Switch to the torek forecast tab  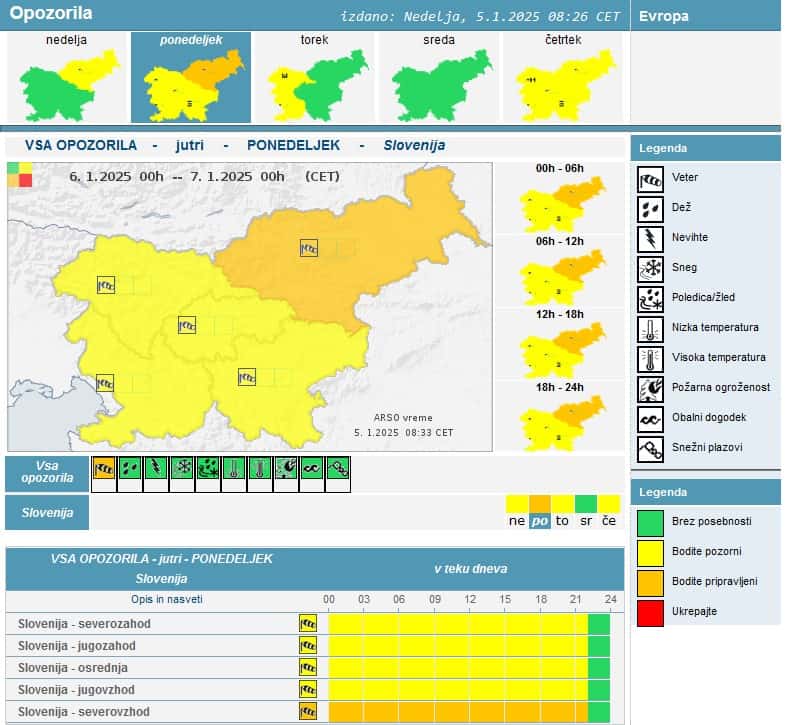pos(314,76)
